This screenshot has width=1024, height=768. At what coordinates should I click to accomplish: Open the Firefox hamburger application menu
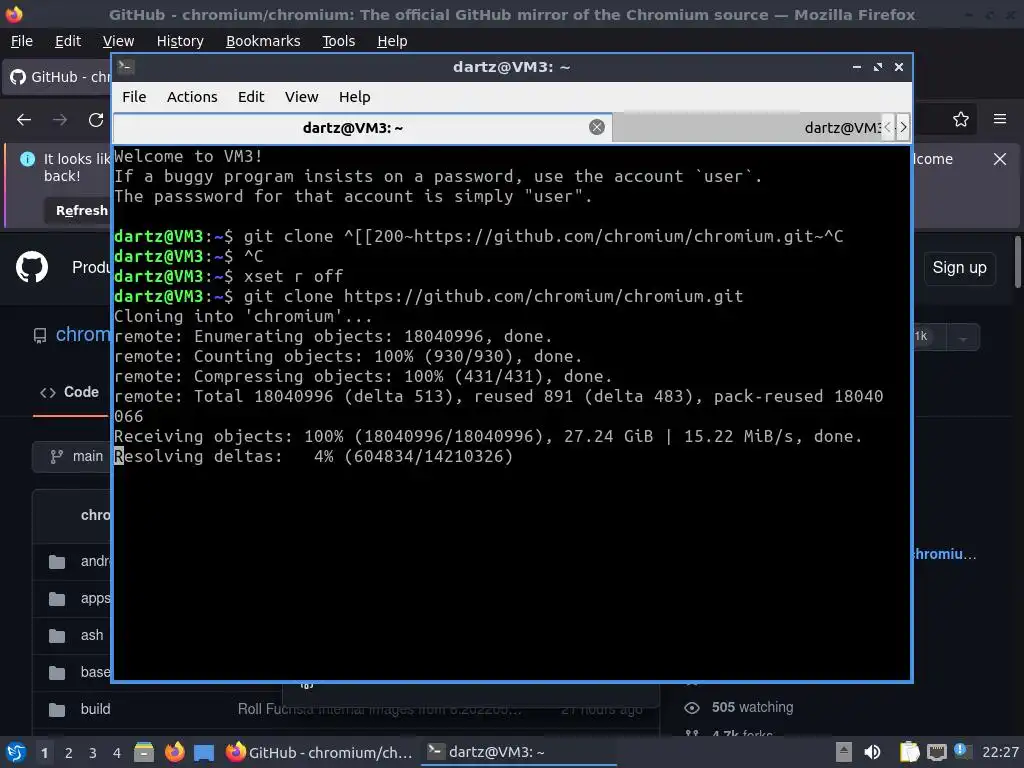coord(1000,119)
